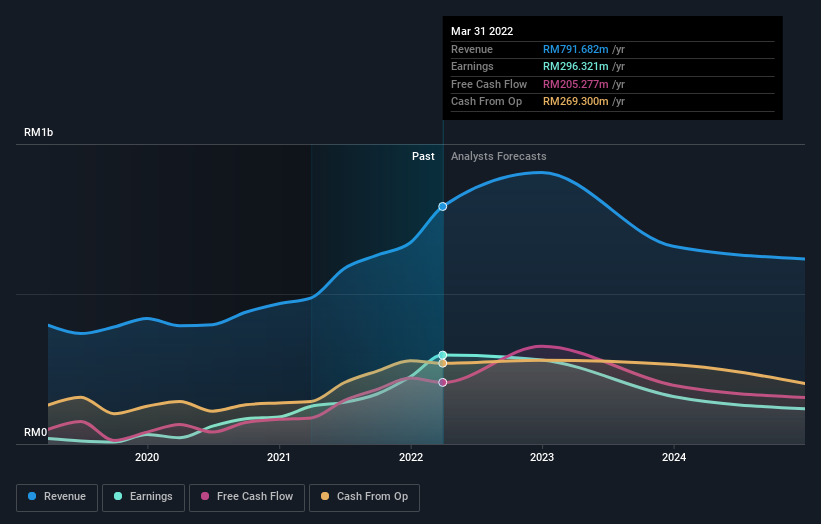821x524 pixels.
Task: Click the RM1b y-axis label
Action: [38, 132]
